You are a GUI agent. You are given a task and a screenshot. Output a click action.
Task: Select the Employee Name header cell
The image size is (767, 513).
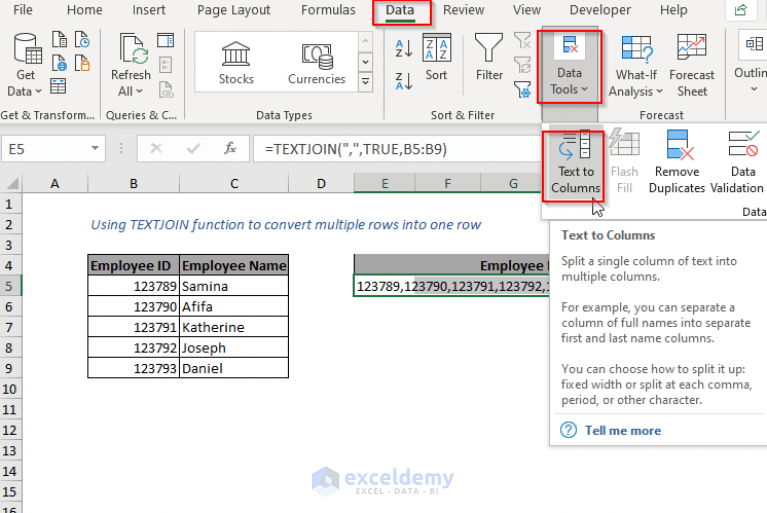click(x=234, y=266)
